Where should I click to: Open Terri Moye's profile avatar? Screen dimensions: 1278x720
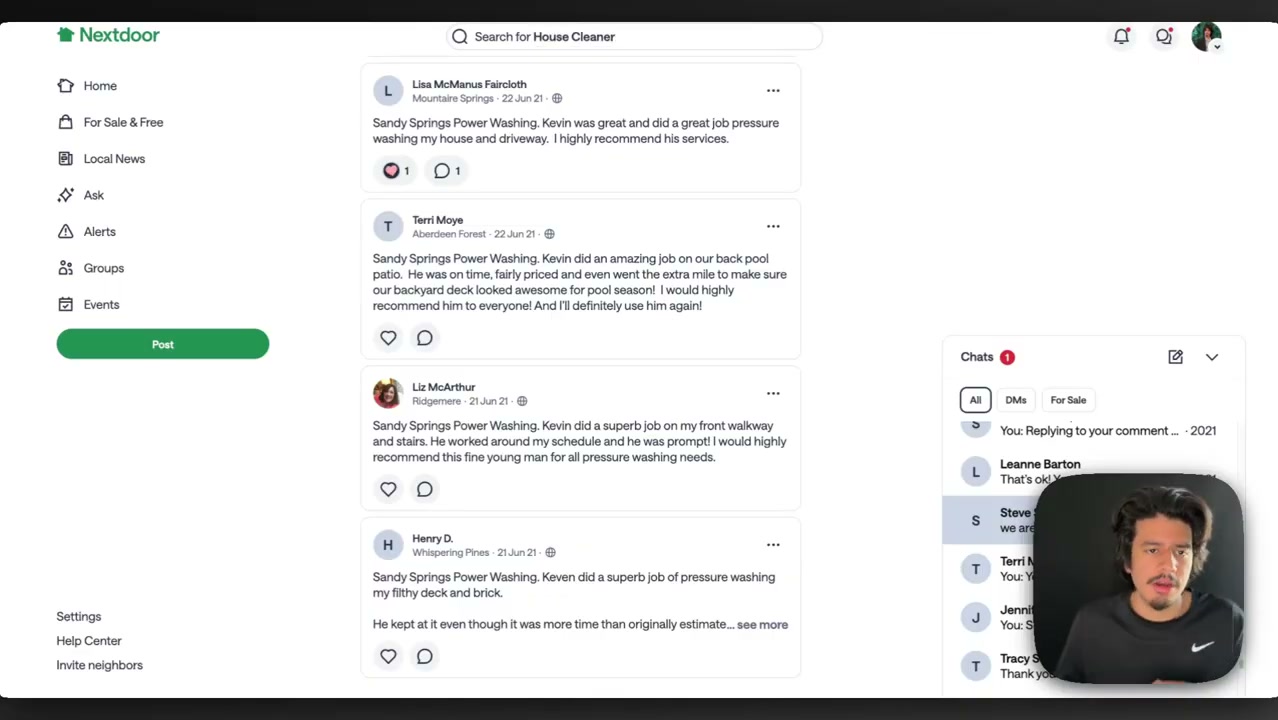[388, 227]
